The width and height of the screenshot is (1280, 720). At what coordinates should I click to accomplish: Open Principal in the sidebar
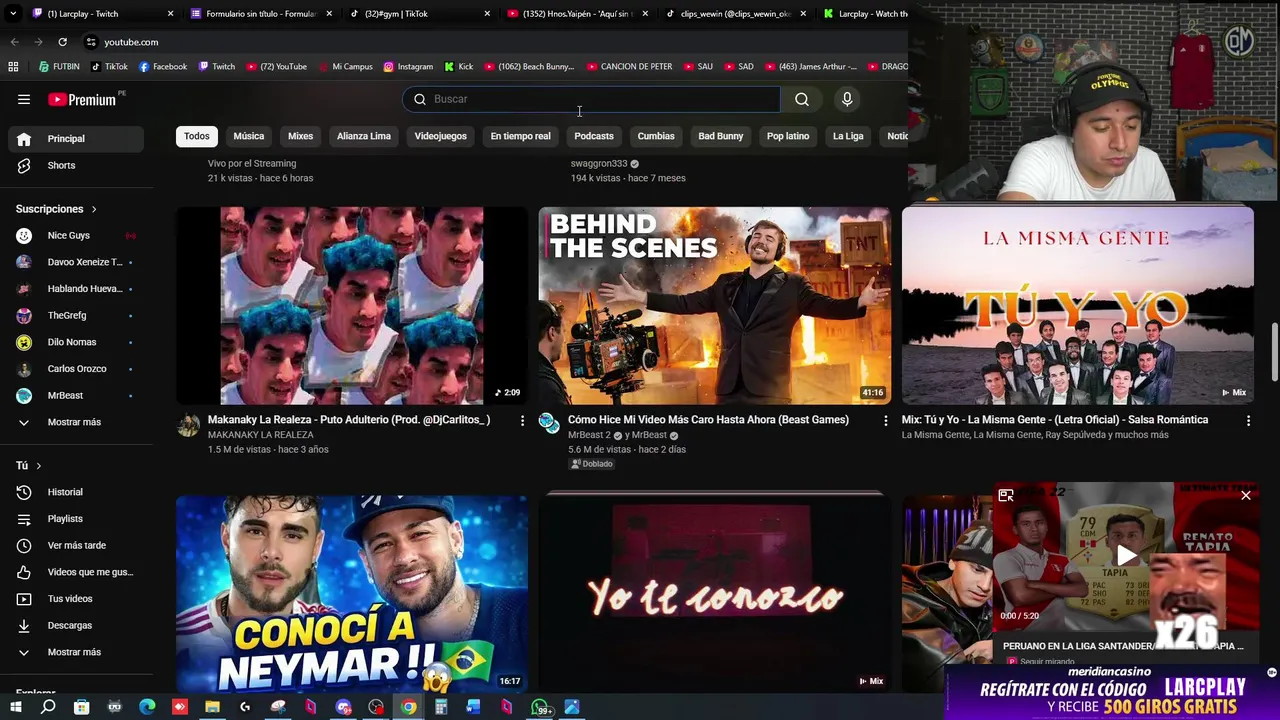coord(76,139)
